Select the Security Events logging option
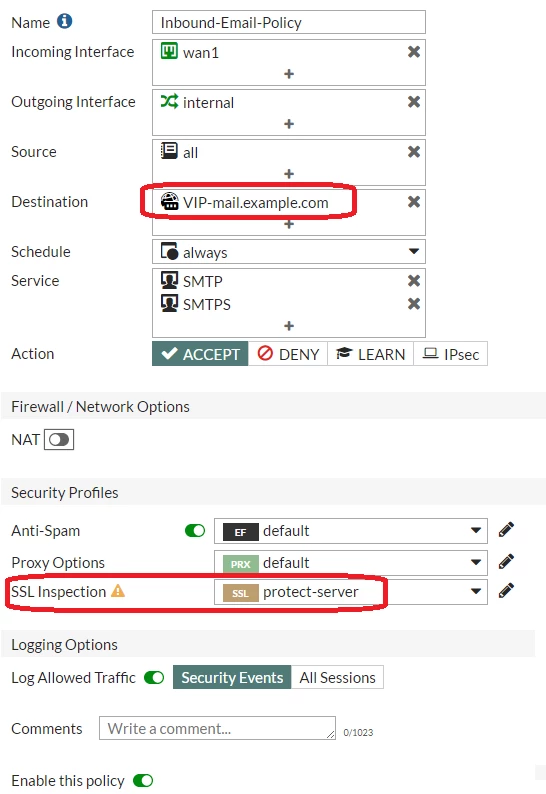The image size is (546, 794). click(232, 678)
